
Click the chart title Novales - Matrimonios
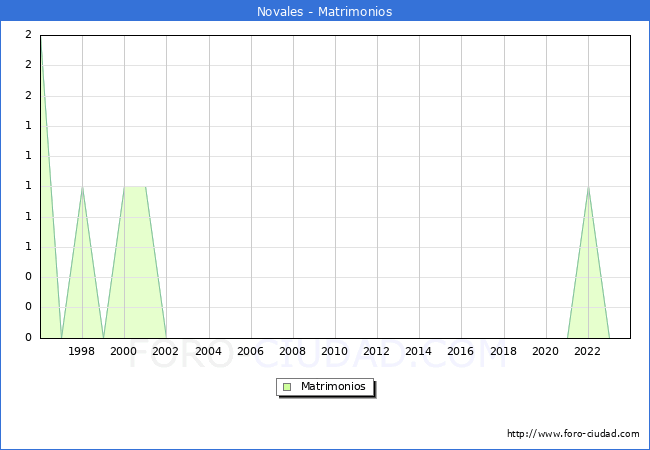click(x=325, y=12)
